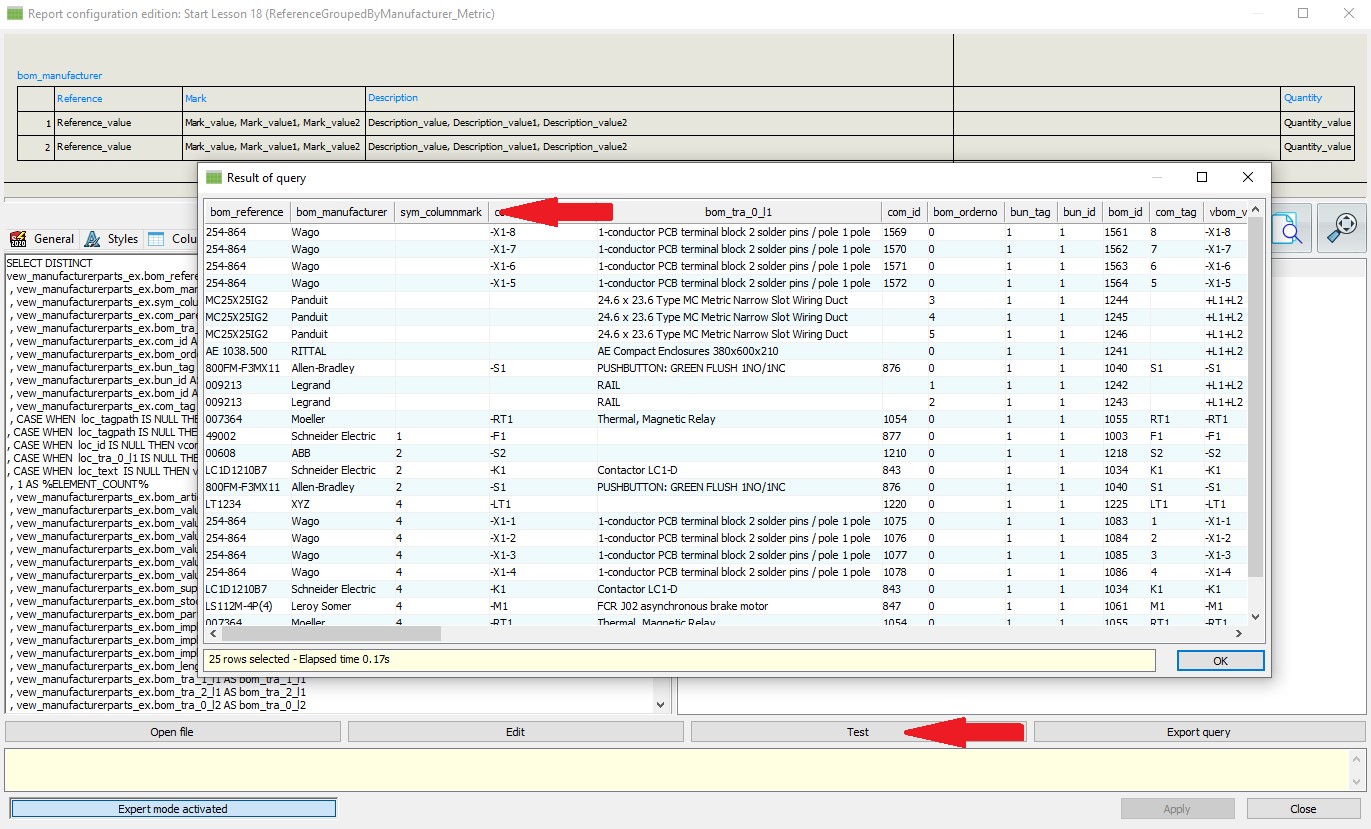
Task: Toggle the Expert mode activated control
Action: tap(171, 808)
